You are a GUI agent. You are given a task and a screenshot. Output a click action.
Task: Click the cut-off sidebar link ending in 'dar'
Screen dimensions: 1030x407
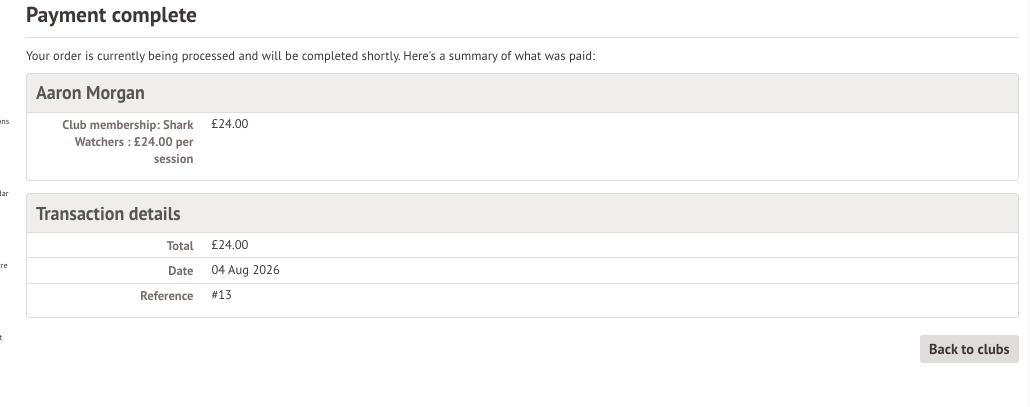[4, 194]
